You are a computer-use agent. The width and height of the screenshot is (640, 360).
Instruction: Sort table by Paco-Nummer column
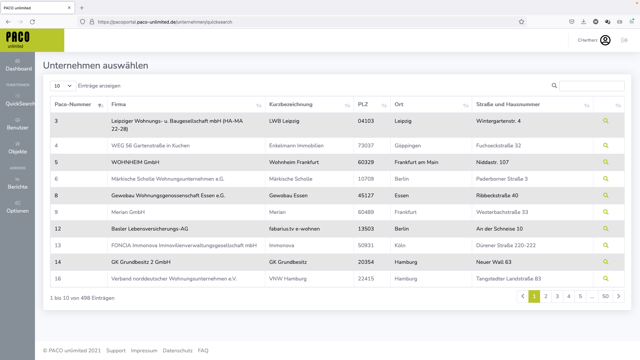78,104
